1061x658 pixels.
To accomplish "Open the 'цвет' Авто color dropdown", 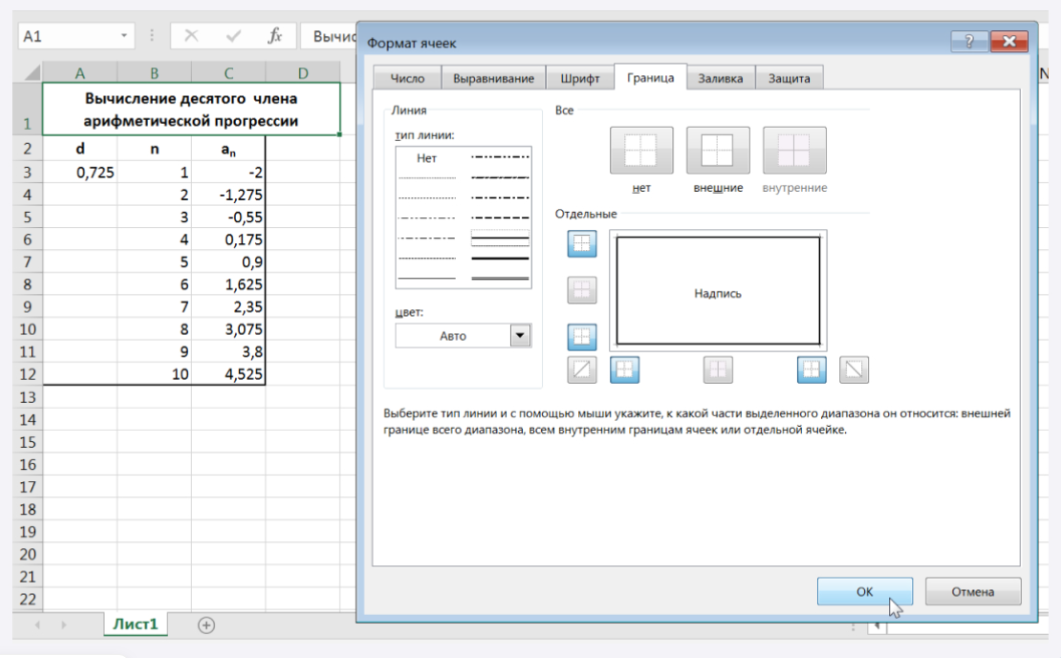I will click(x=519, y=336).
